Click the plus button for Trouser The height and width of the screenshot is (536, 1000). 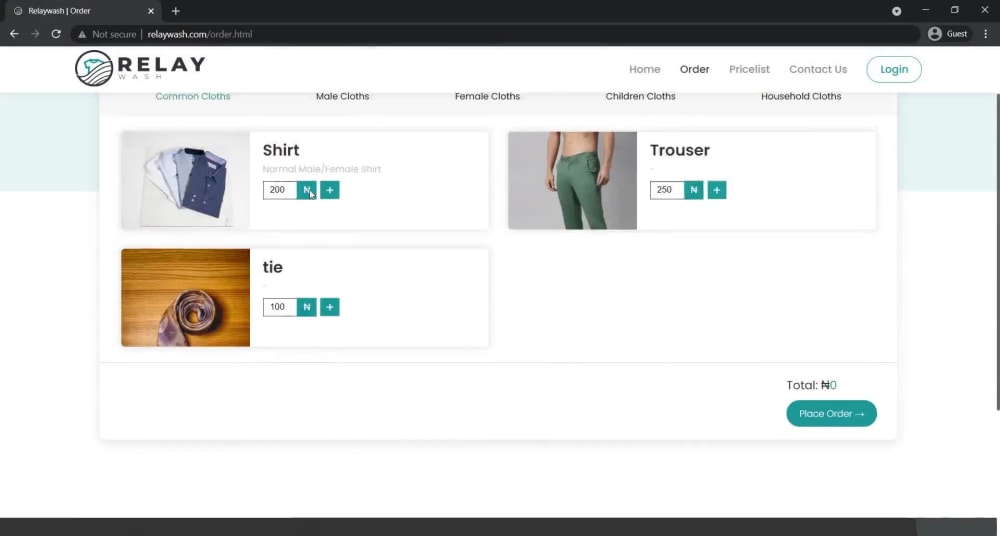(717, 190)
